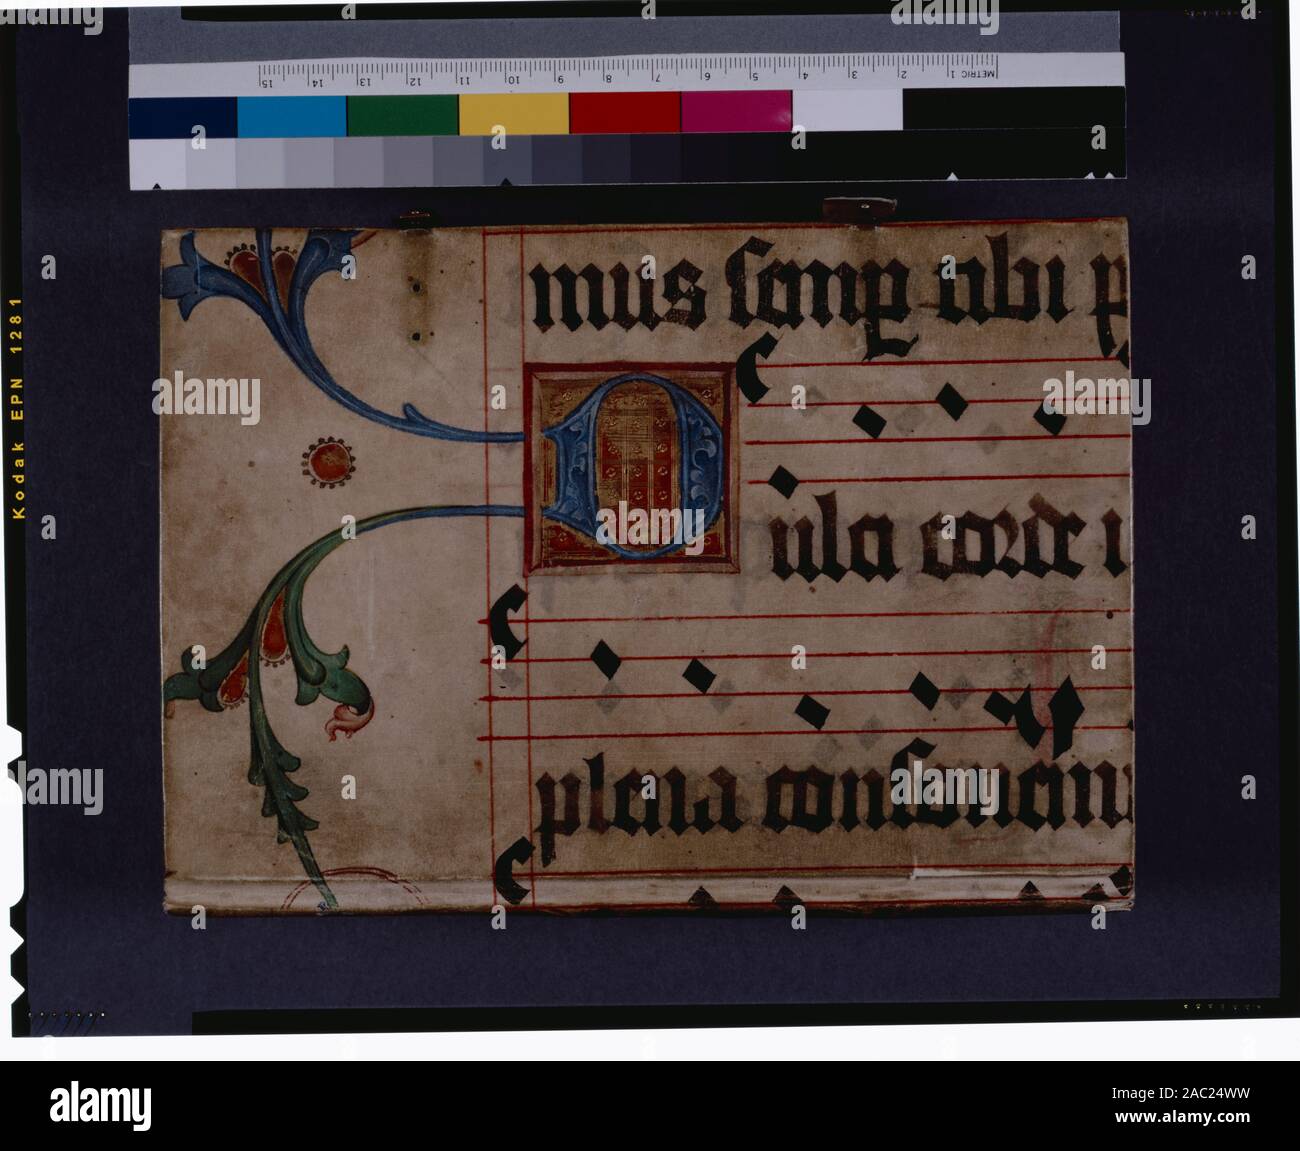Click the red-gold dotted roundel ornament

pos(328,463)
